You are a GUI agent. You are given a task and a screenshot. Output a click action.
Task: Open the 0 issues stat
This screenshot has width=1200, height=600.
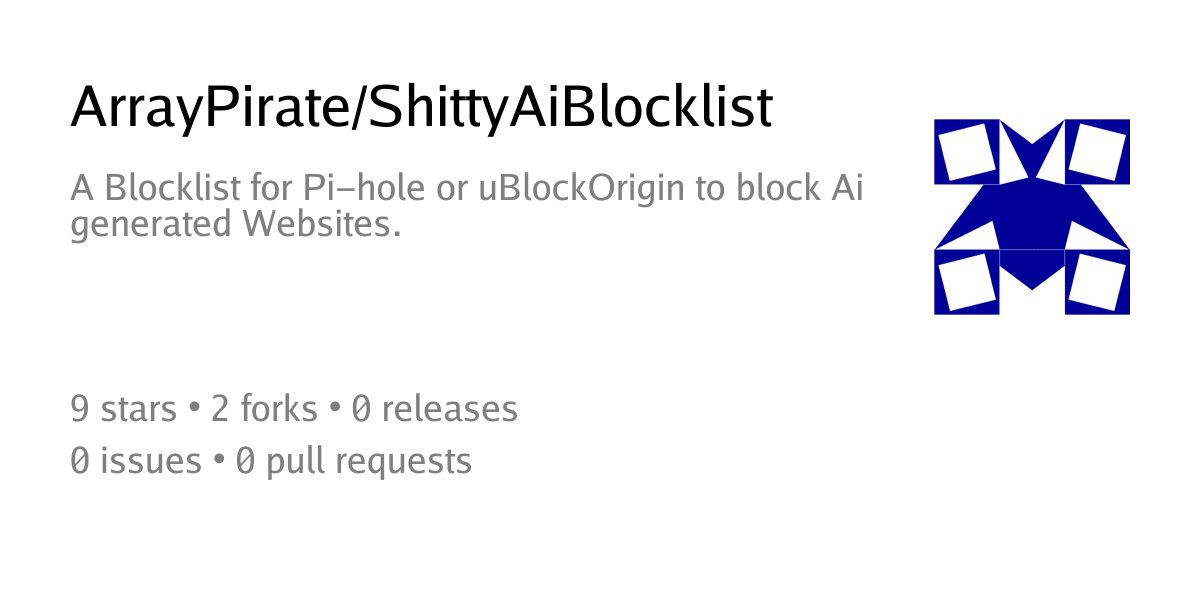coord(136,461)
